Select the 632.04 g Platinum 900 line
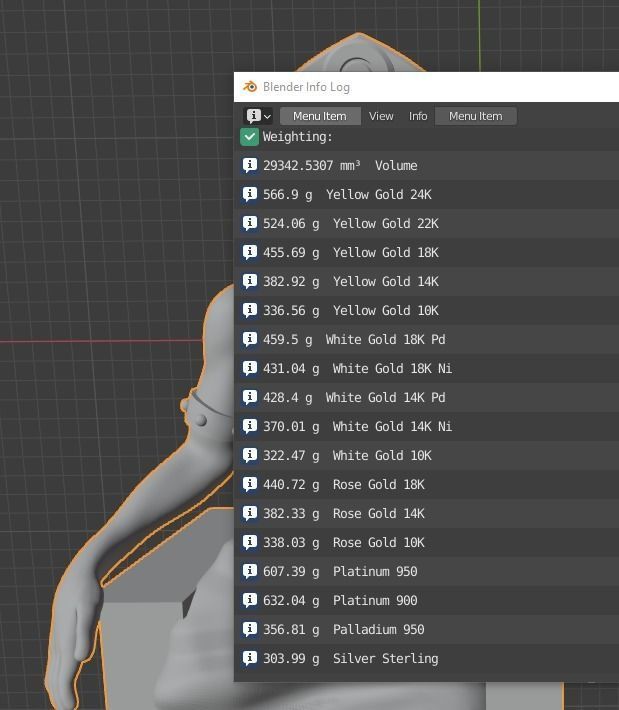 pos(427,600)
